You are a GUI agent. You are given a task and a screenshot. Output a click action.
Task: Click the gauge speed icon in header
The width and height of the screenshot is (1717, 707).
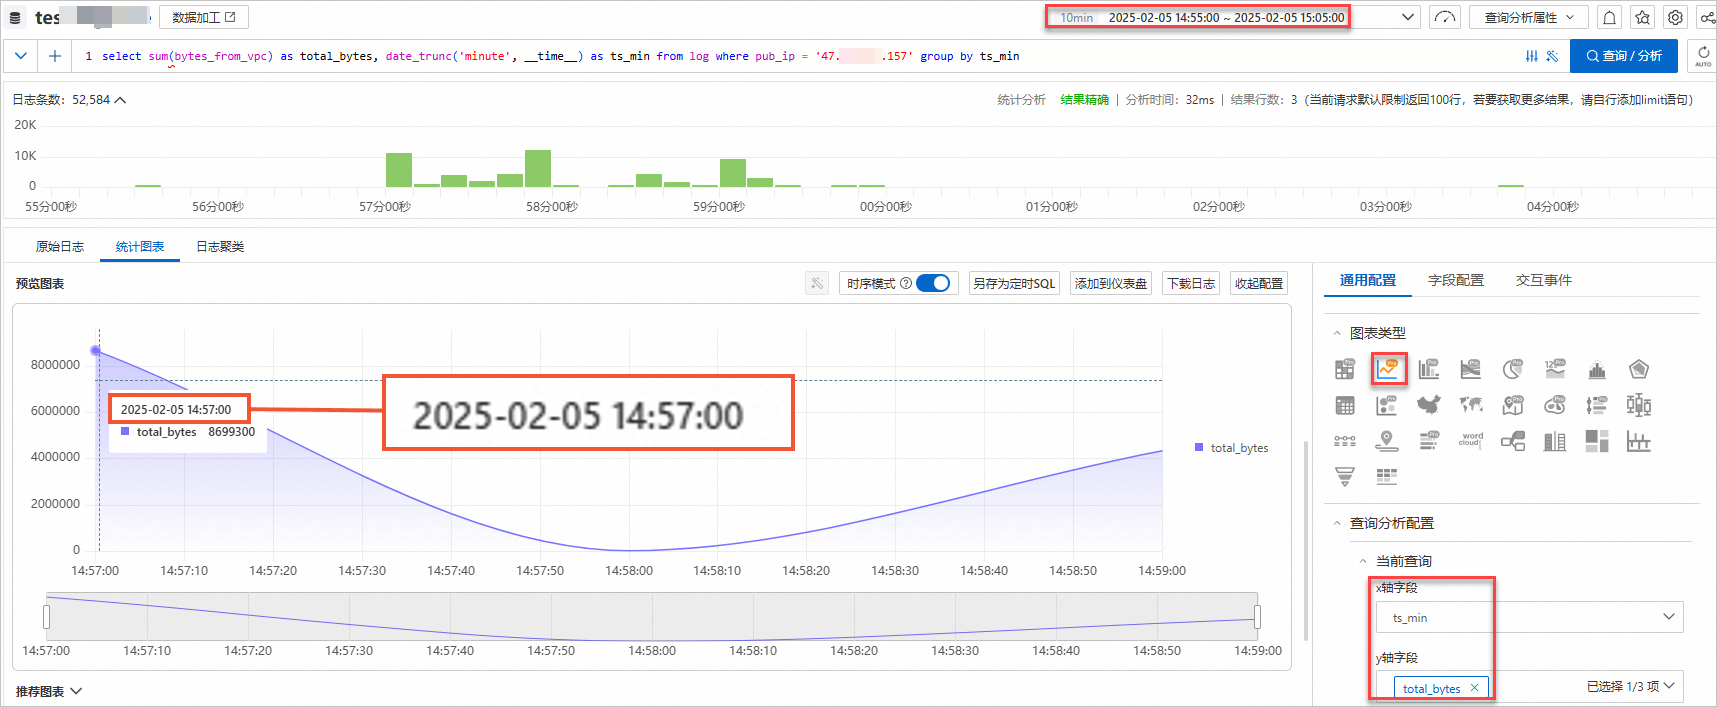[x=1445, y=17]
